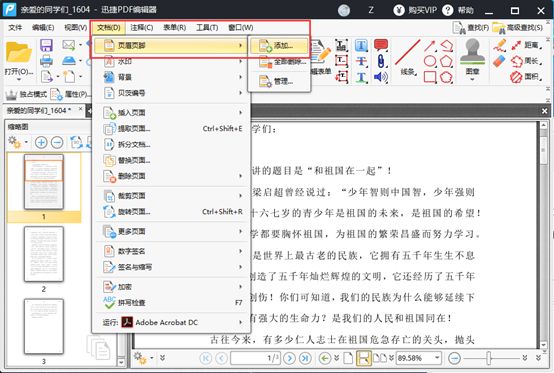This screenshot has height=373, width=554.
Task: Open the Comment (C) menu
Action: tap(141, 28)
